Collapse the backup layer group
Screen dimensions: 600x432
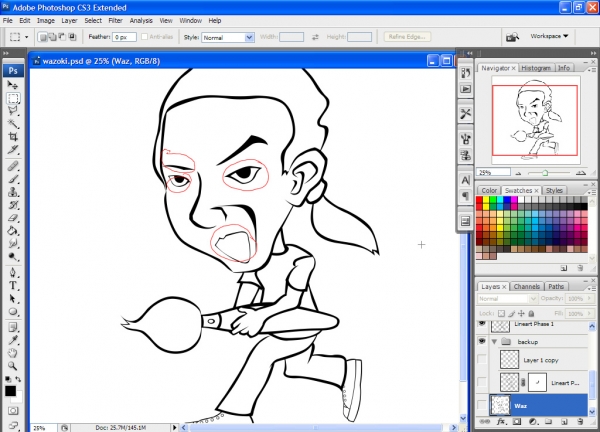click(x=494, y=341)
